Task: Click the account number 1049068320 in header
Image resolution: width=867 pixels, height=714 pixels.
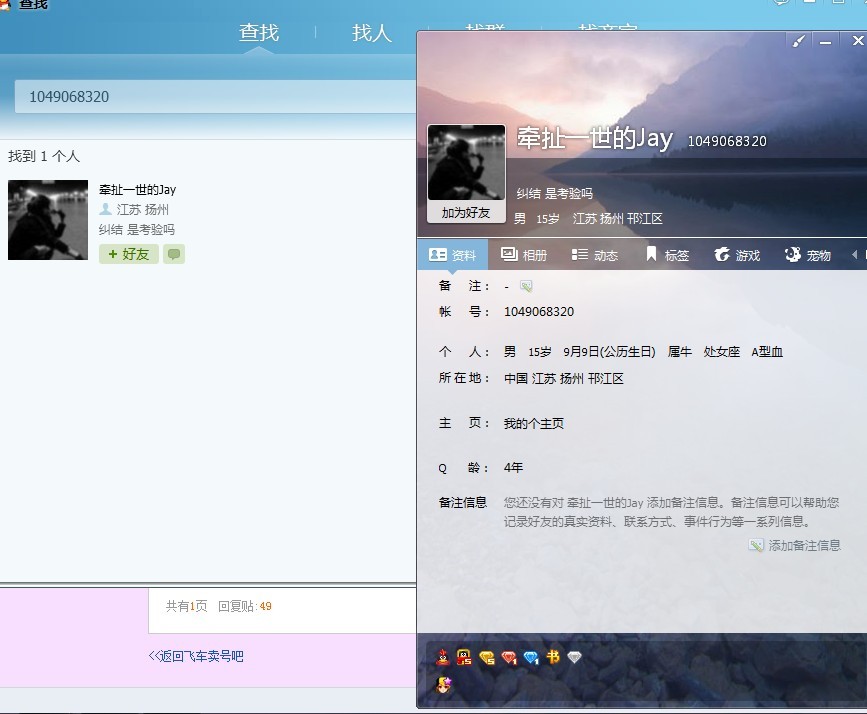Action: (x=727, y=141)
